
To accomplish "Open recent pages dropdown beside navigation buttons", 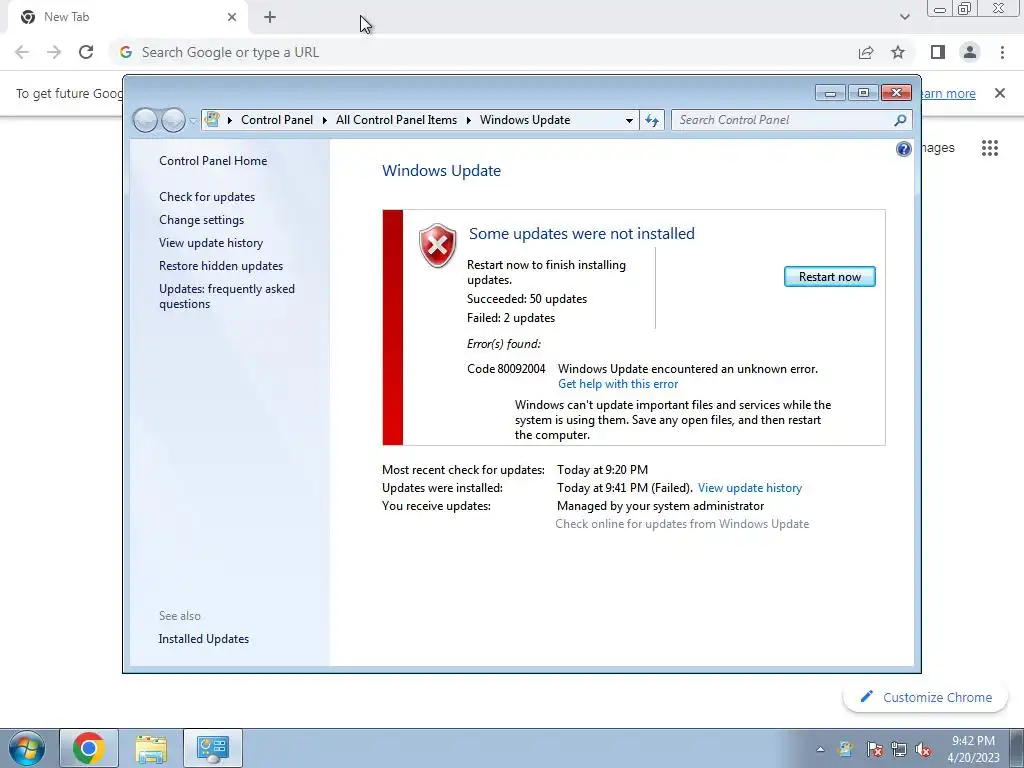I will tap(193, 121).
